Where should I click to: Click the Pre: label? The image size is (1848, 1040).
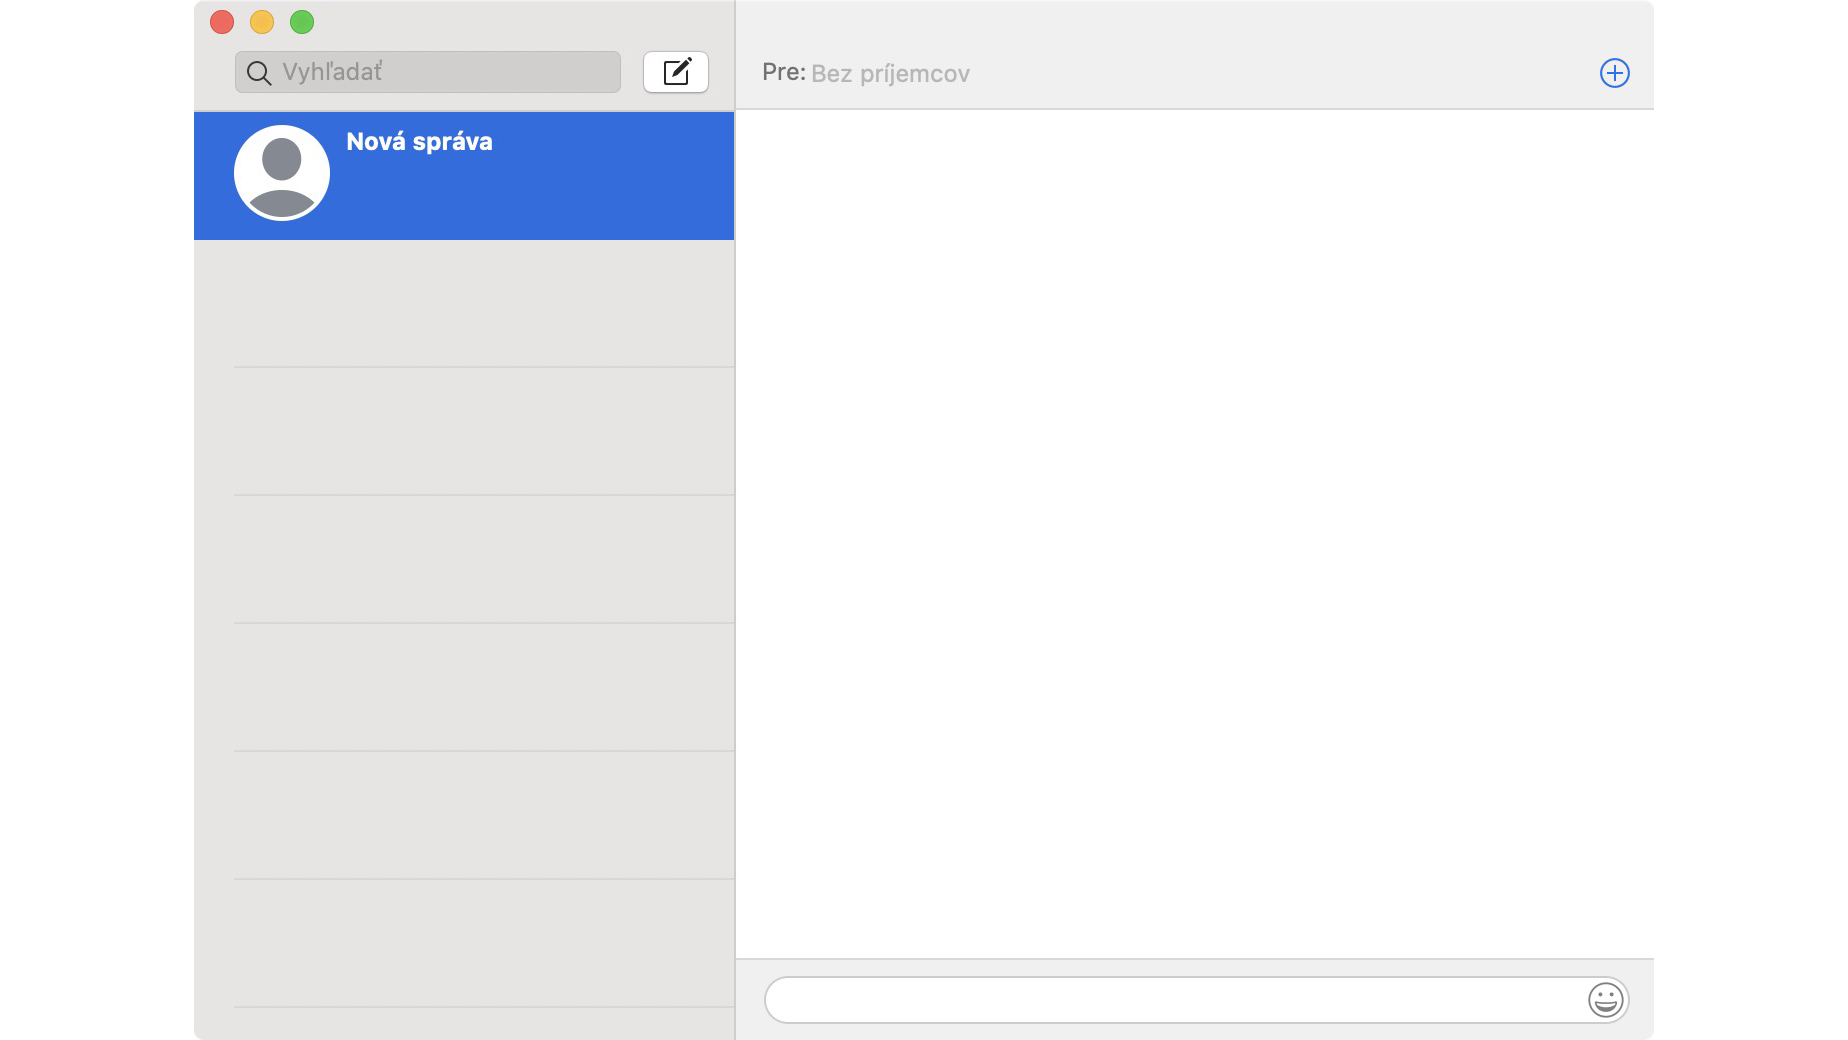tap(783, 72)
